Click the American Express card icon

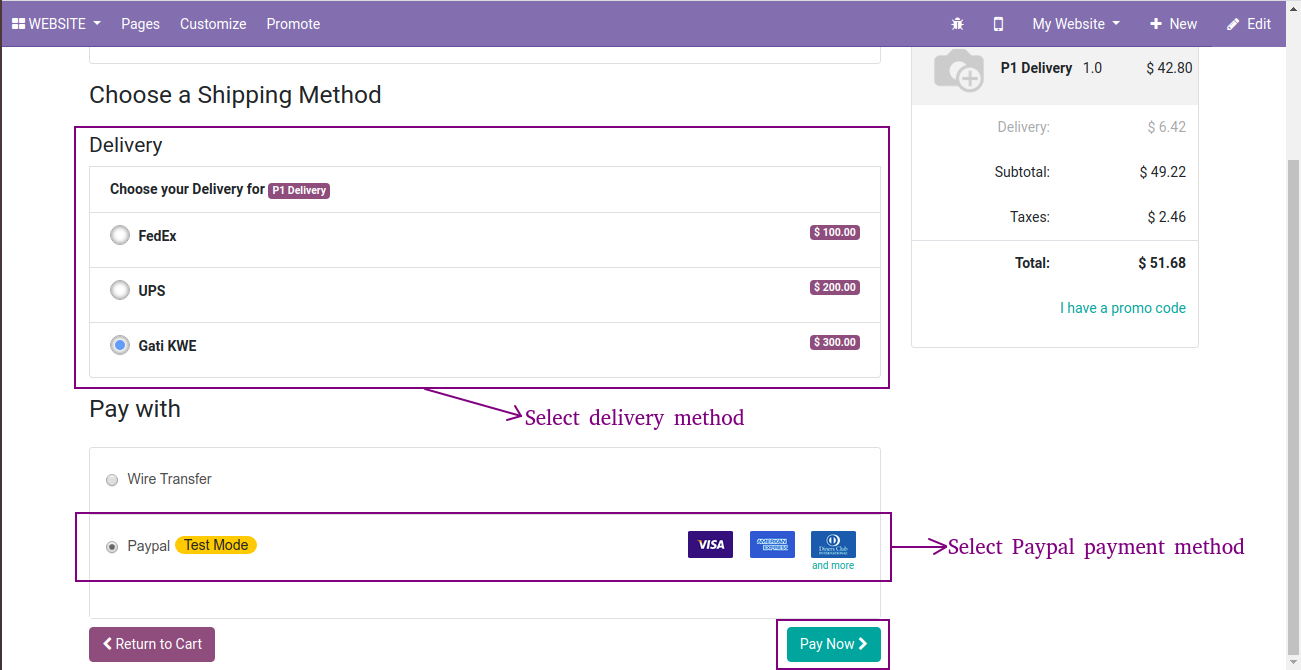tap(772, 545)
